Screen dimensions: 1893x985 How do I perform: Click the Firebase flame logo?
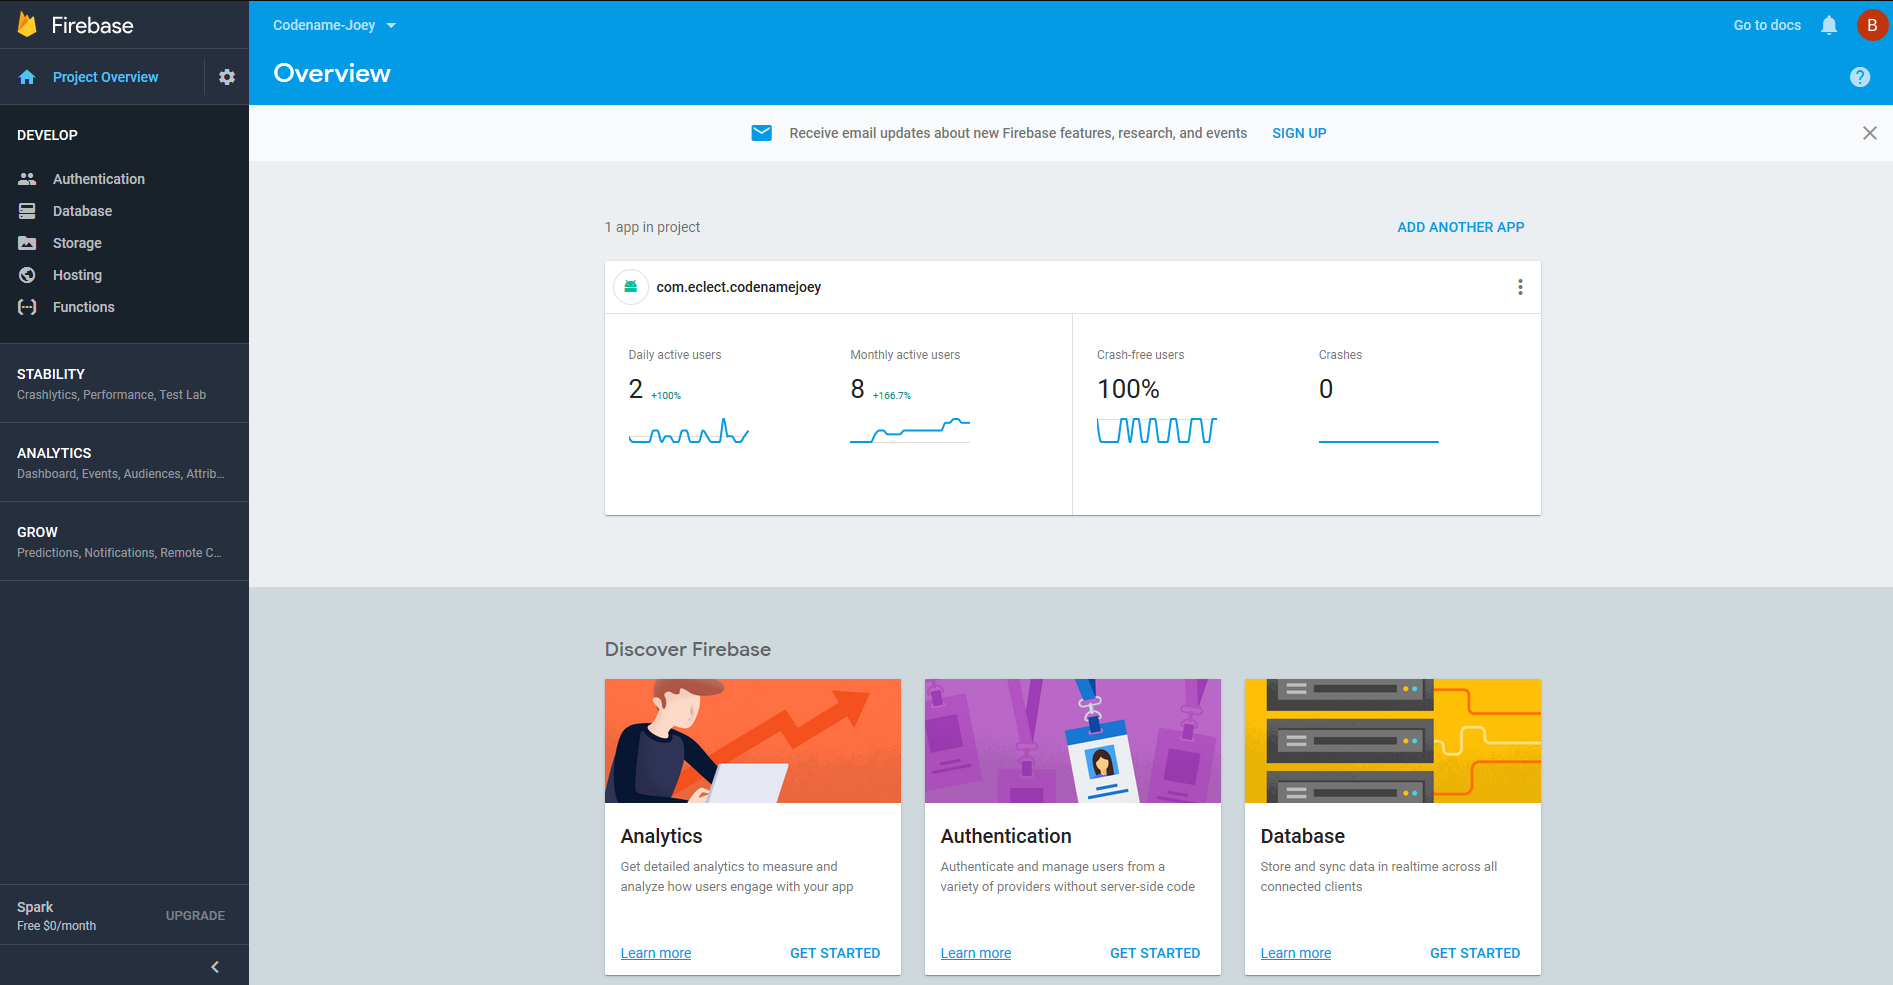coord(27,25)
